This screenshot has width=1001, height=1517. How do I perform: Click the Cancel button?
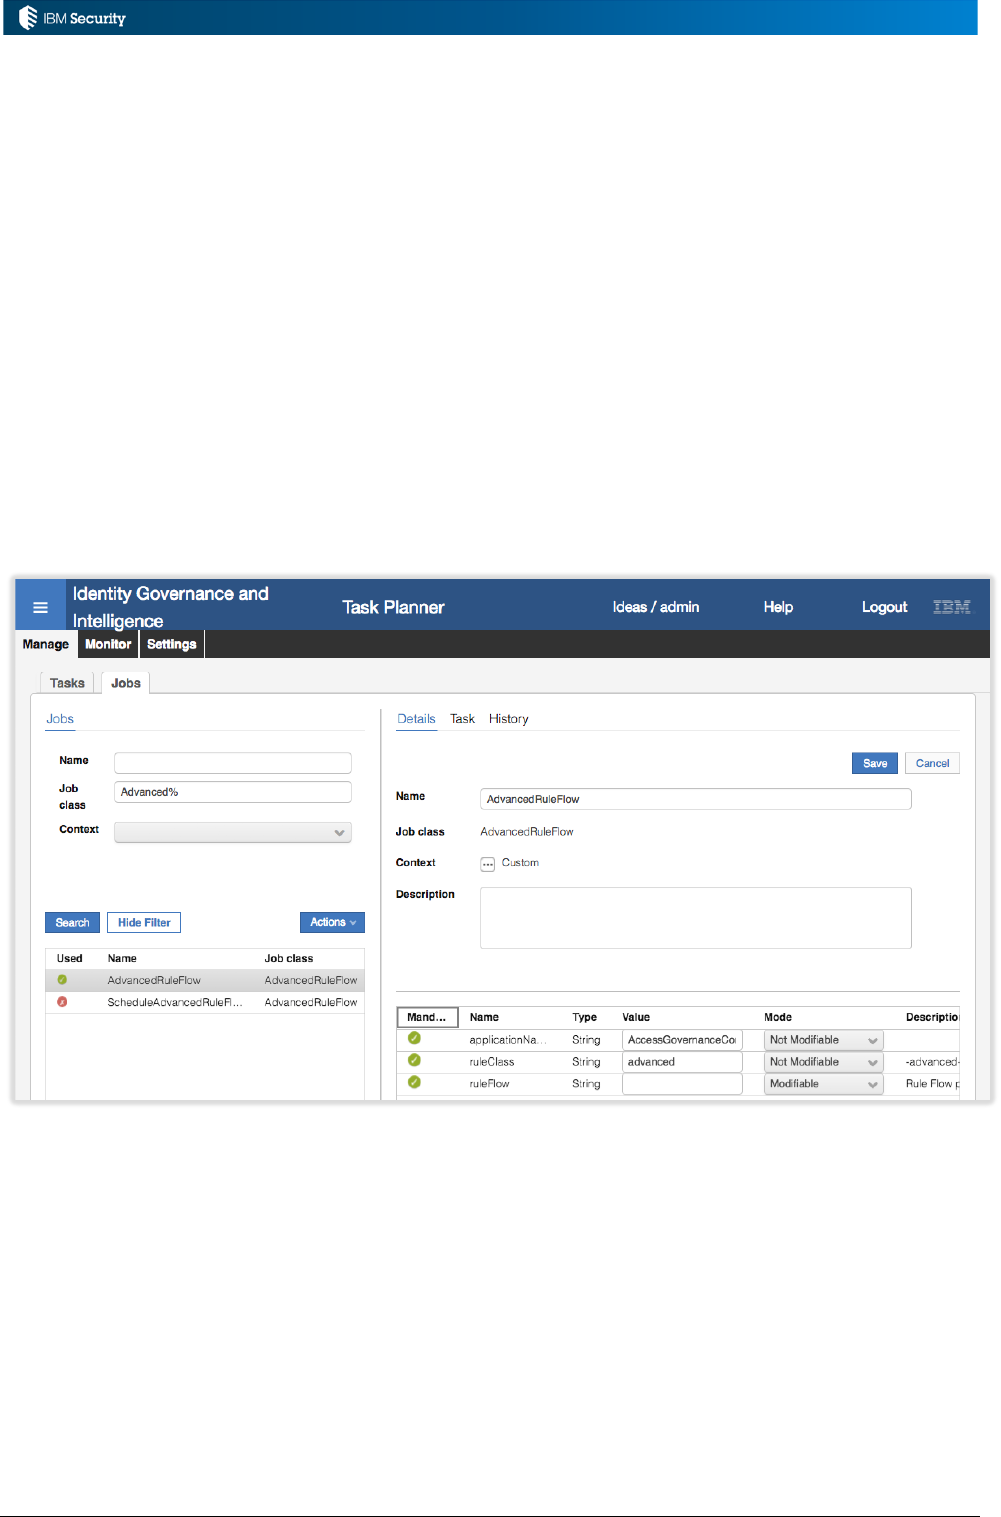(x=933, y=763)
